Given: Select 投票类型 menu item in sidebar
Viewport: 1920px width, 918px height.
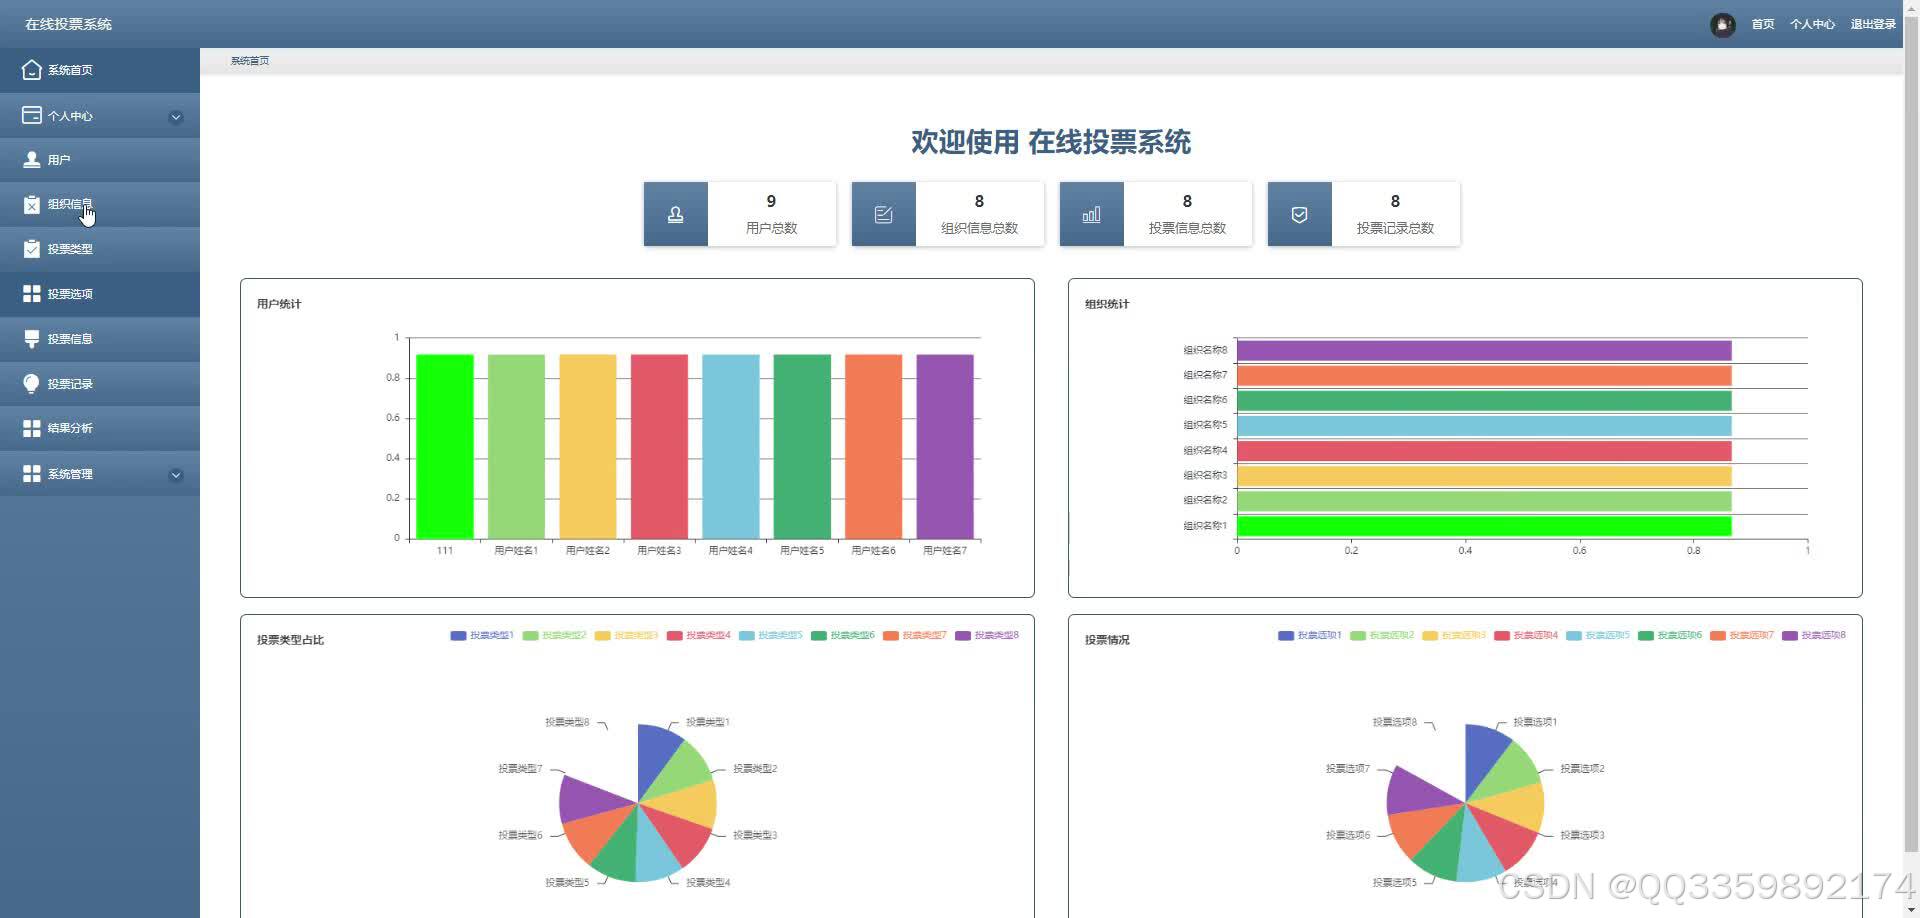Looking at the screenshot, I should point(100,249).
